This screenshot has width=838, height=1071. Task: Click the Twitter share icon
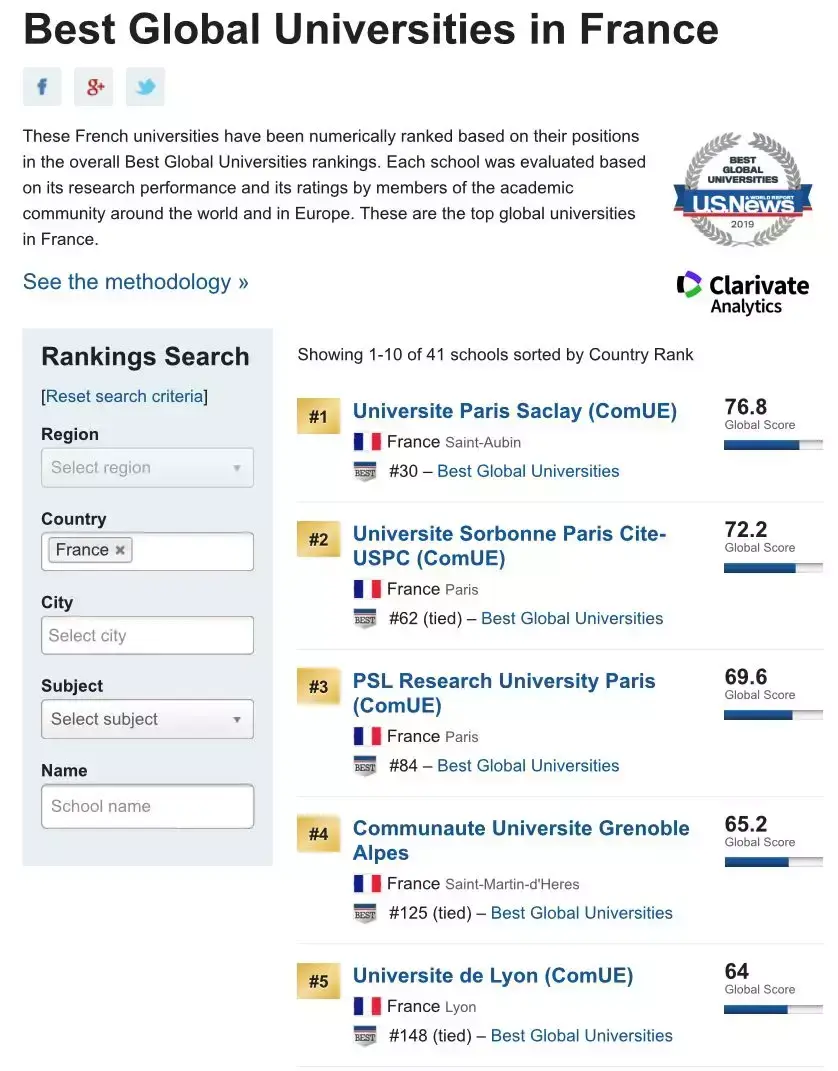[x=145, y=87]
